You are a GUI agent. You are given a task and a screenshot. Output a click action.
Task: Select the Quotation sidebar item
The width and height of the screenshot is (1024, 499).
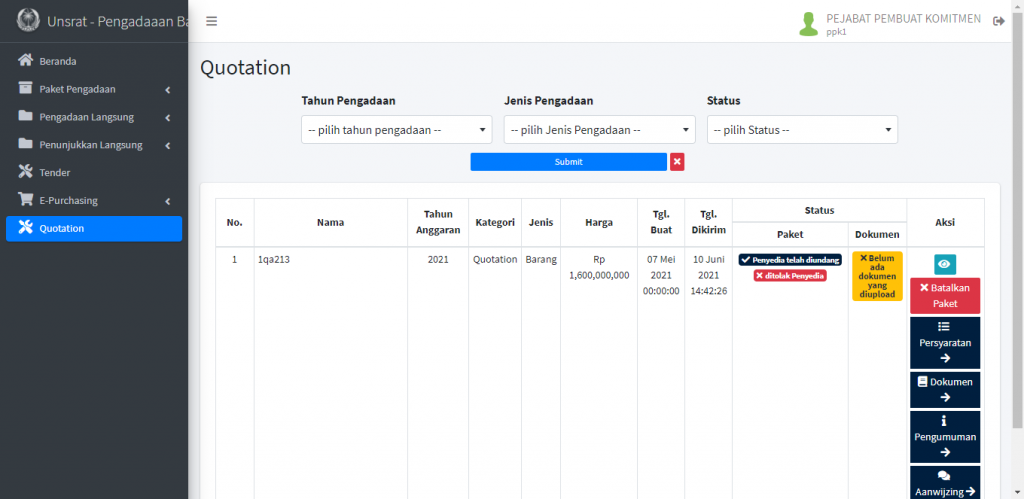tap(62, 228)
